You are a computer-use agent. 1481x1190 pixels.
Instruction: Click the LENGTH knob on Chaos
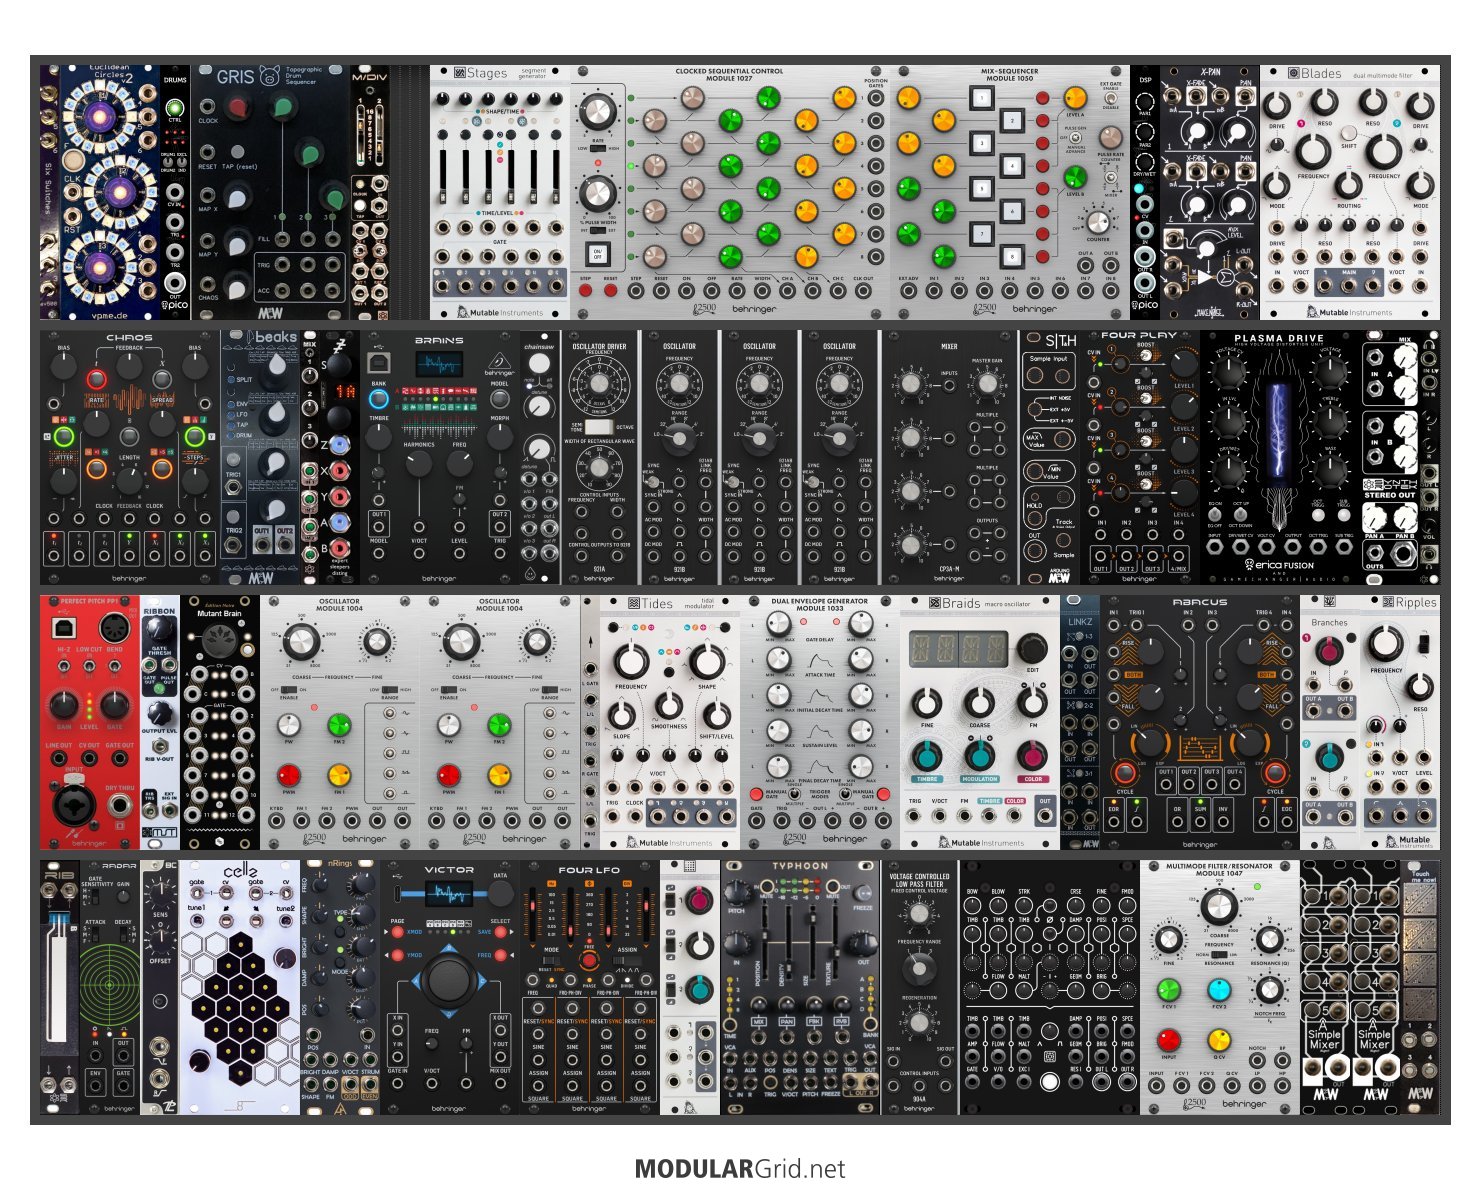[x=129, y=480]
